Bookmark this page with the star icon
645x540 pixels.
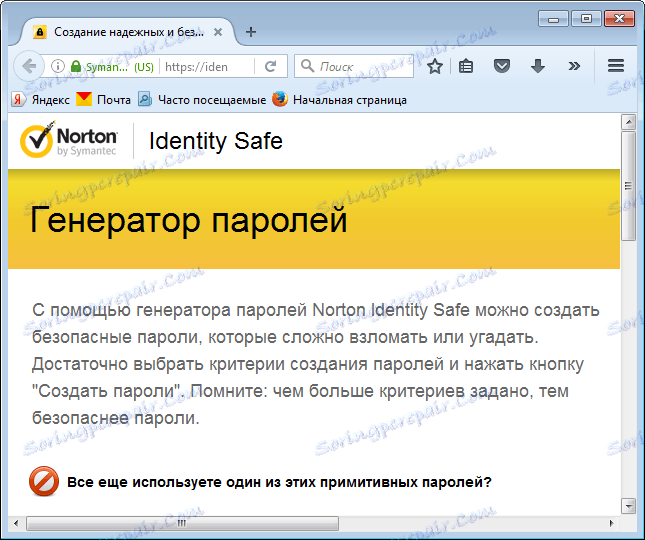click(x=435, y=66)
